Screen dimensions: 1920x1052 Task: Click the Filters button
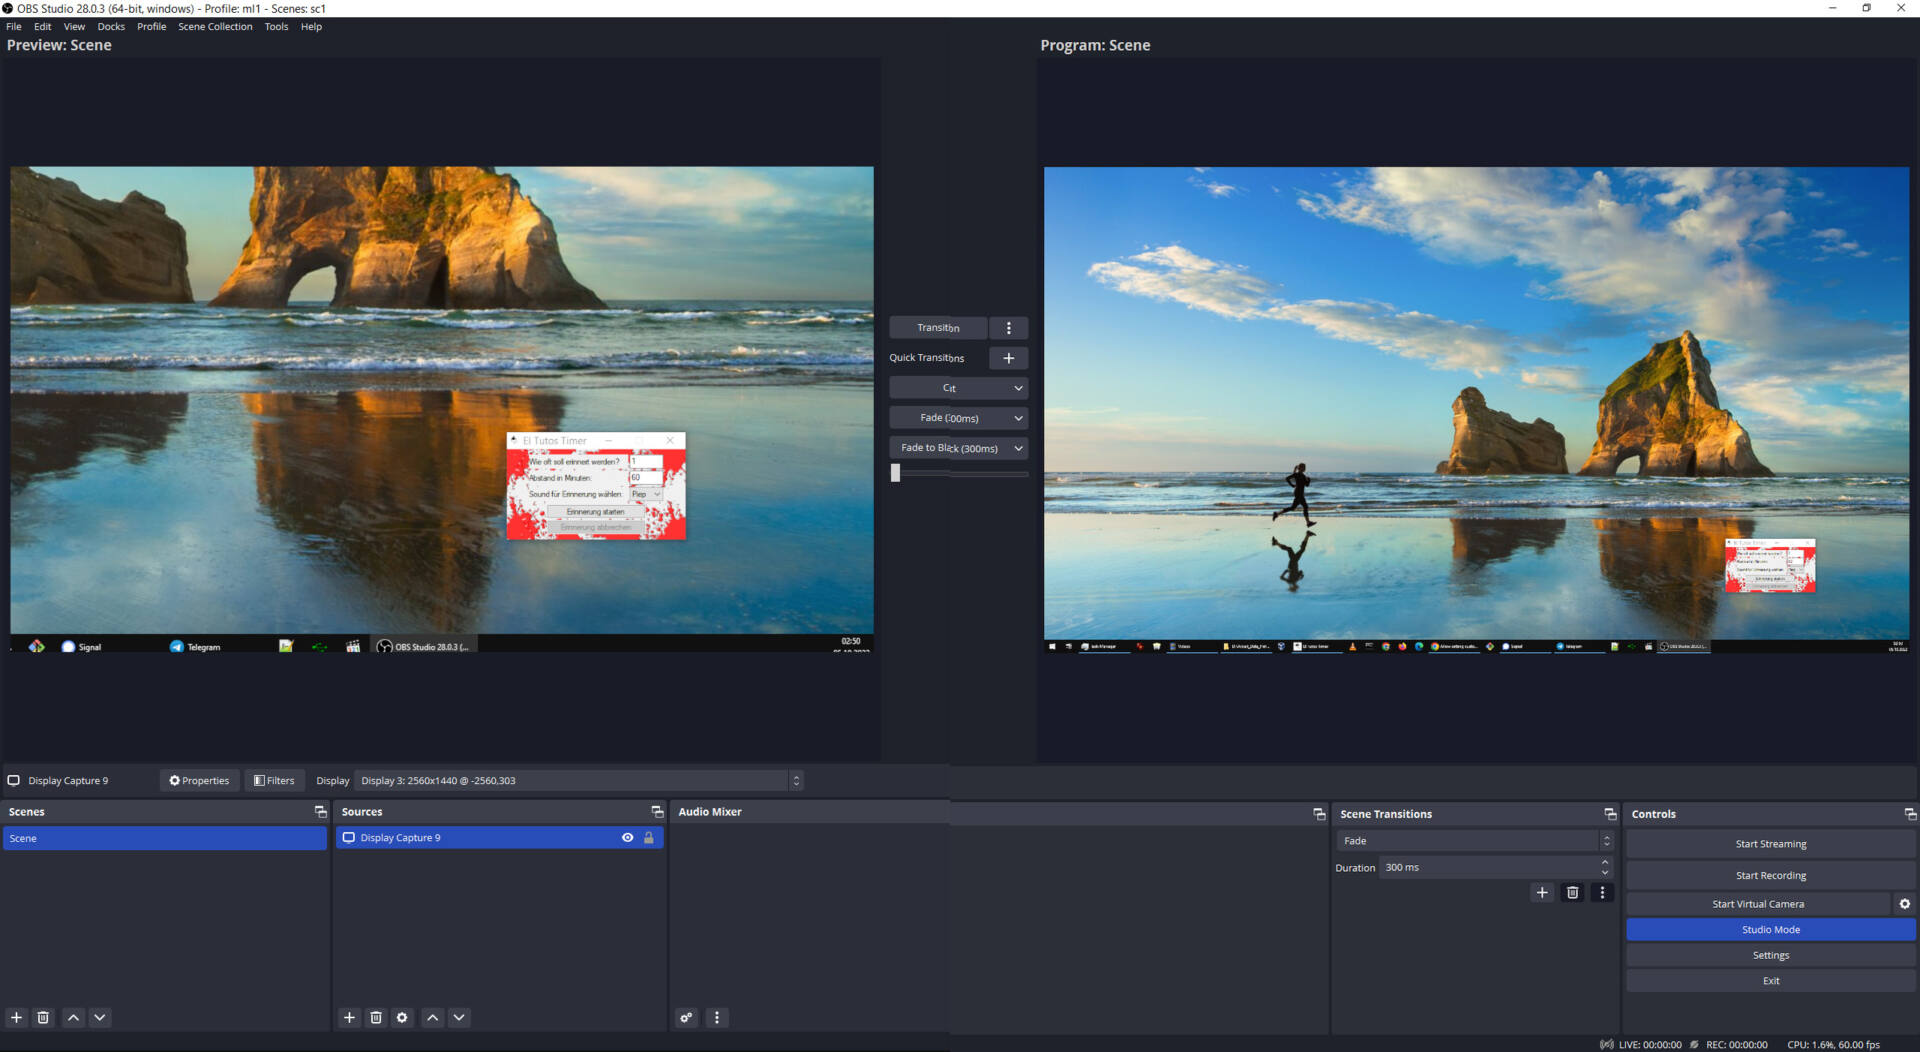point(274,781)
